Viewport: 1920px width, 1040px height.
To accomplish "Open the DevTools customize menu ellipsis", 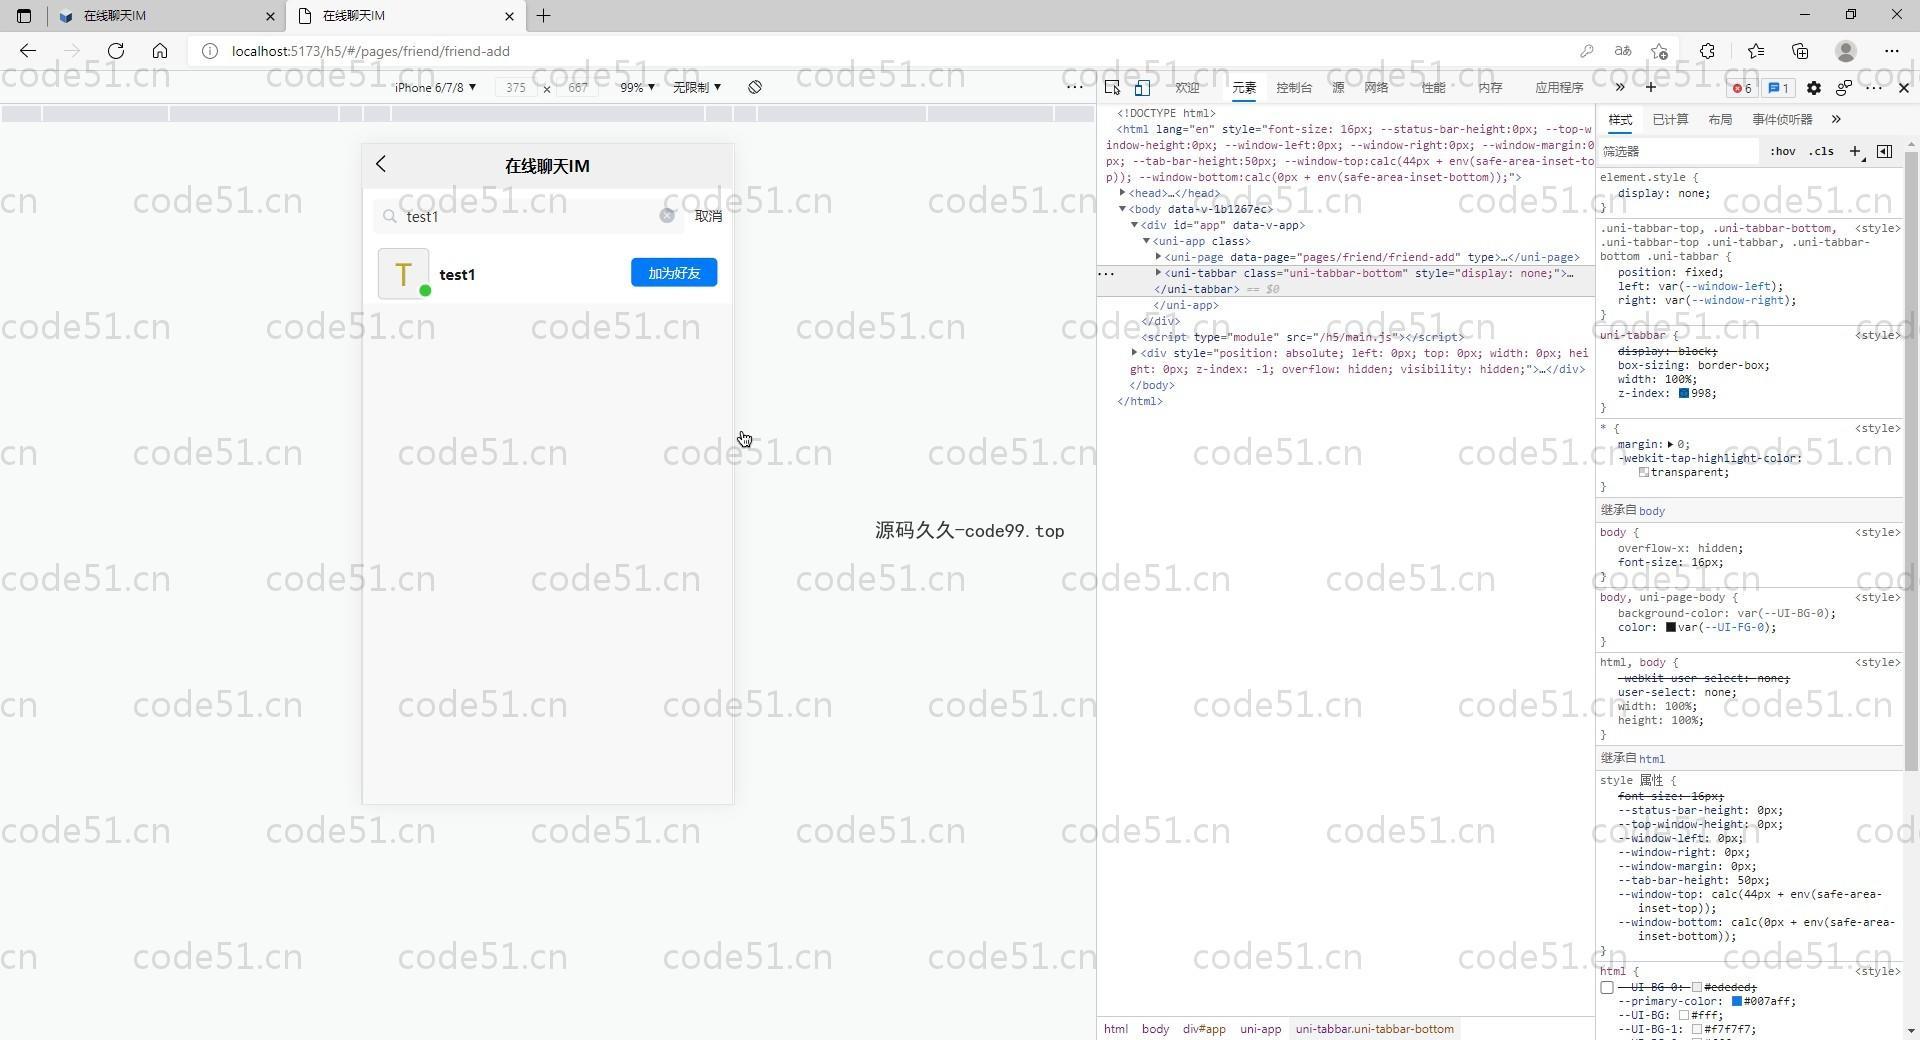I will (1874, 88).
